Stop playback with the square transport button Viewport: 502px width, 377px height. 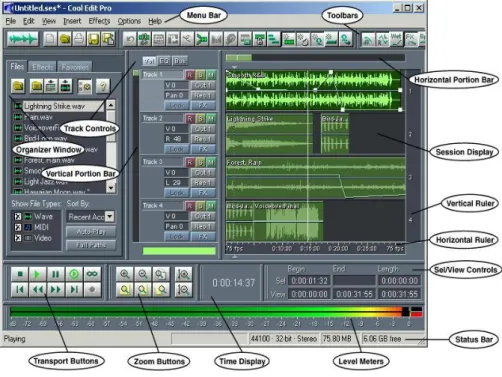pyautogui.click(x=20, y=274)
